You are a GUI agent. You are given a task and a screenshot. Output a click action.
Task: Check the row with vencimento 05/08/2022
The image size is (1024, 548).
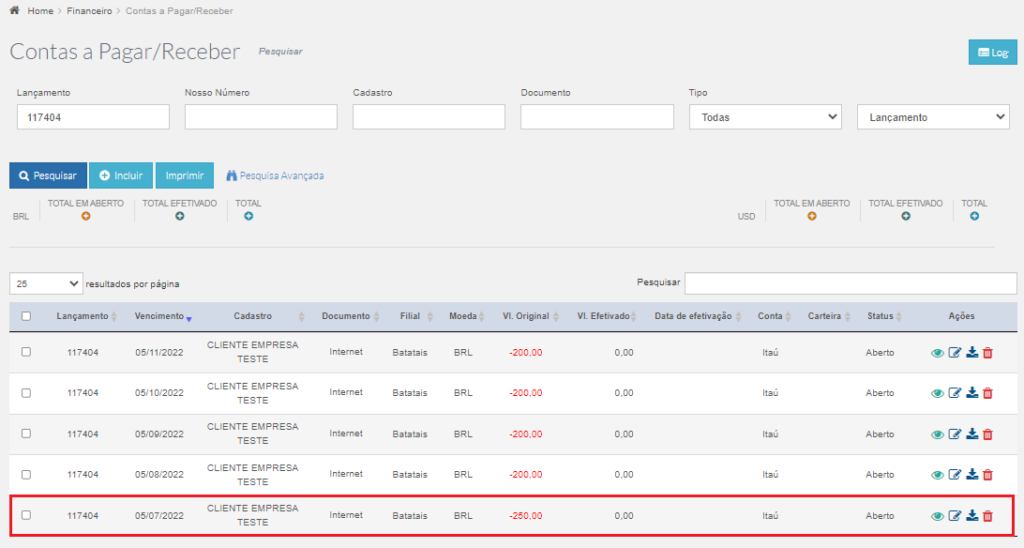tap(26, 475)
